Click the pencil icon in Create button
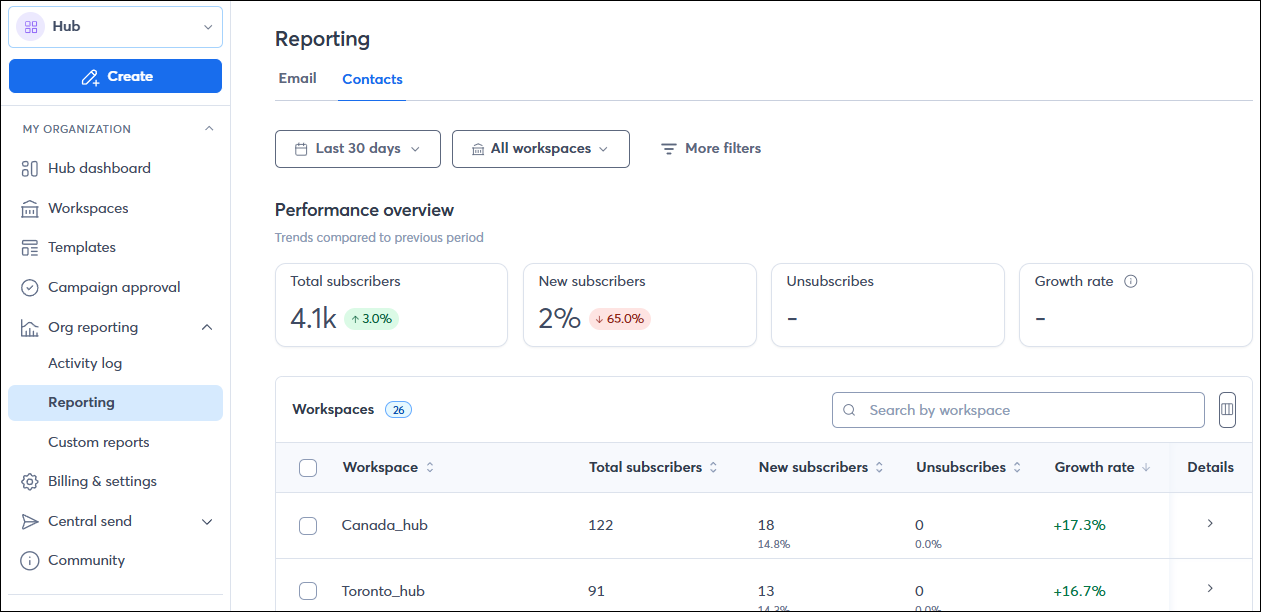This screenshot has height=612, width=1261. [90, 77]
